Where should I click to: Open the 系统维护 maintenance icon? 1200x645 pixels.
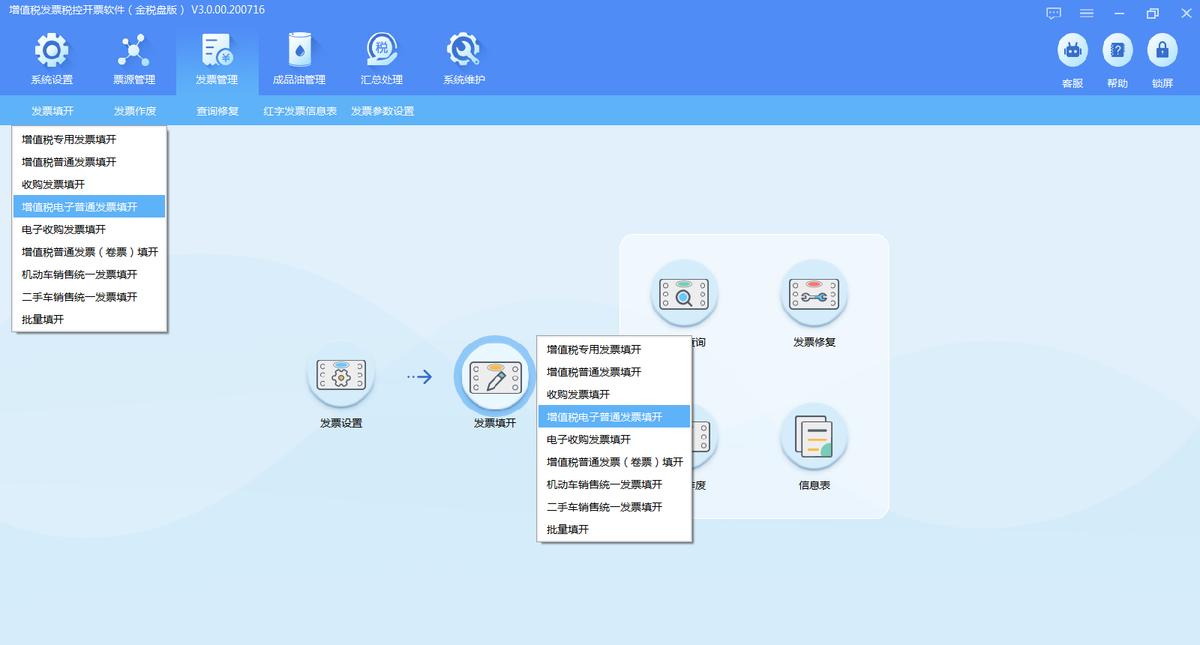click(461, 57)
